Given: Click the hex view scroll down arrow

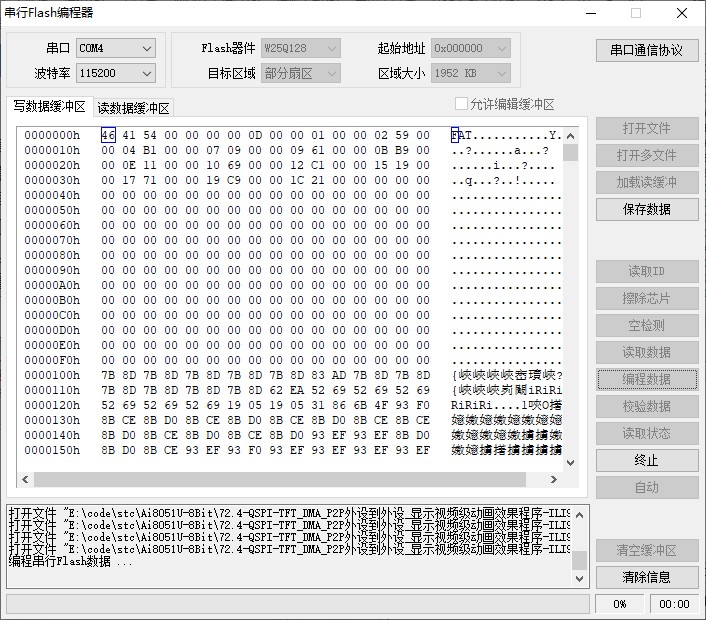Looking at the screenshot, I should 570,463.
